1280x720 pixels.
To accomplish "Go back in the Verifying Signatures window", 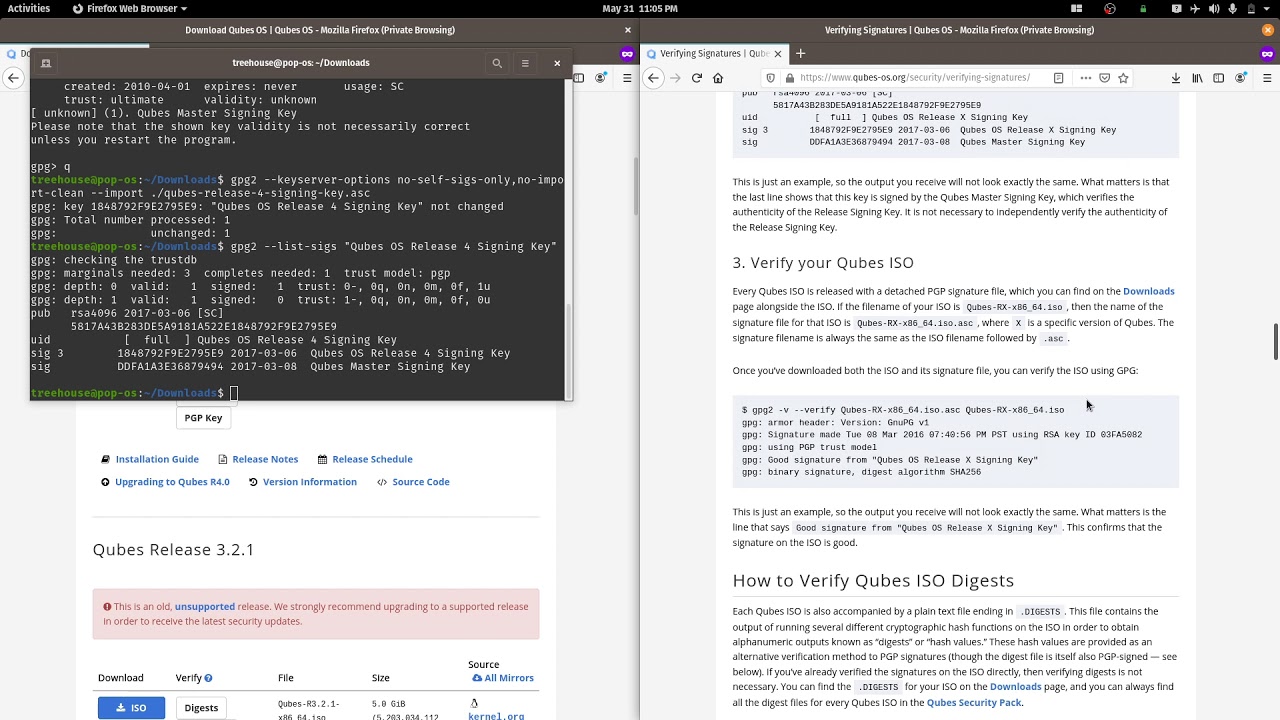I will pyautogui.click(x=653, y=78).
